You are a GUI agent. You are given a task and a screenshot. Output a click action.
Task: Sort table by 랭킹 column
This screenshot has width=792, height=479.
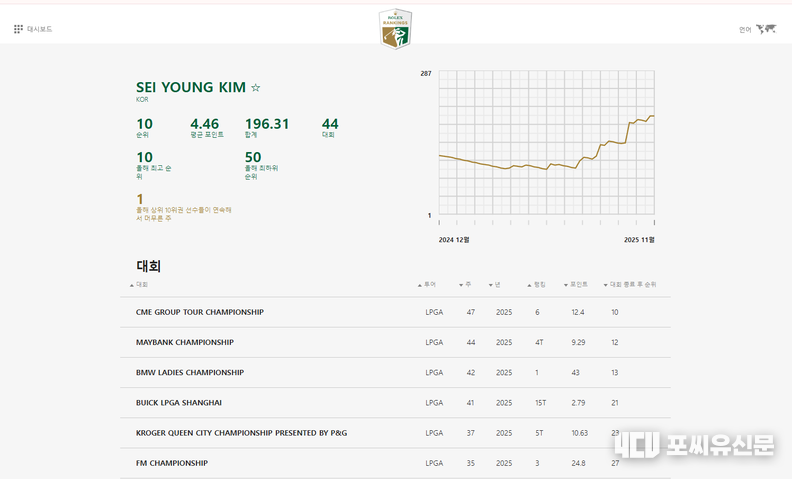coord(539,285)
